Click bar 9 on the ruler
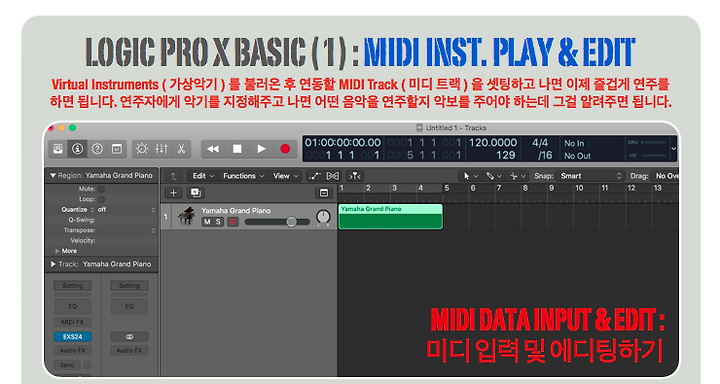 pos(551,188)
